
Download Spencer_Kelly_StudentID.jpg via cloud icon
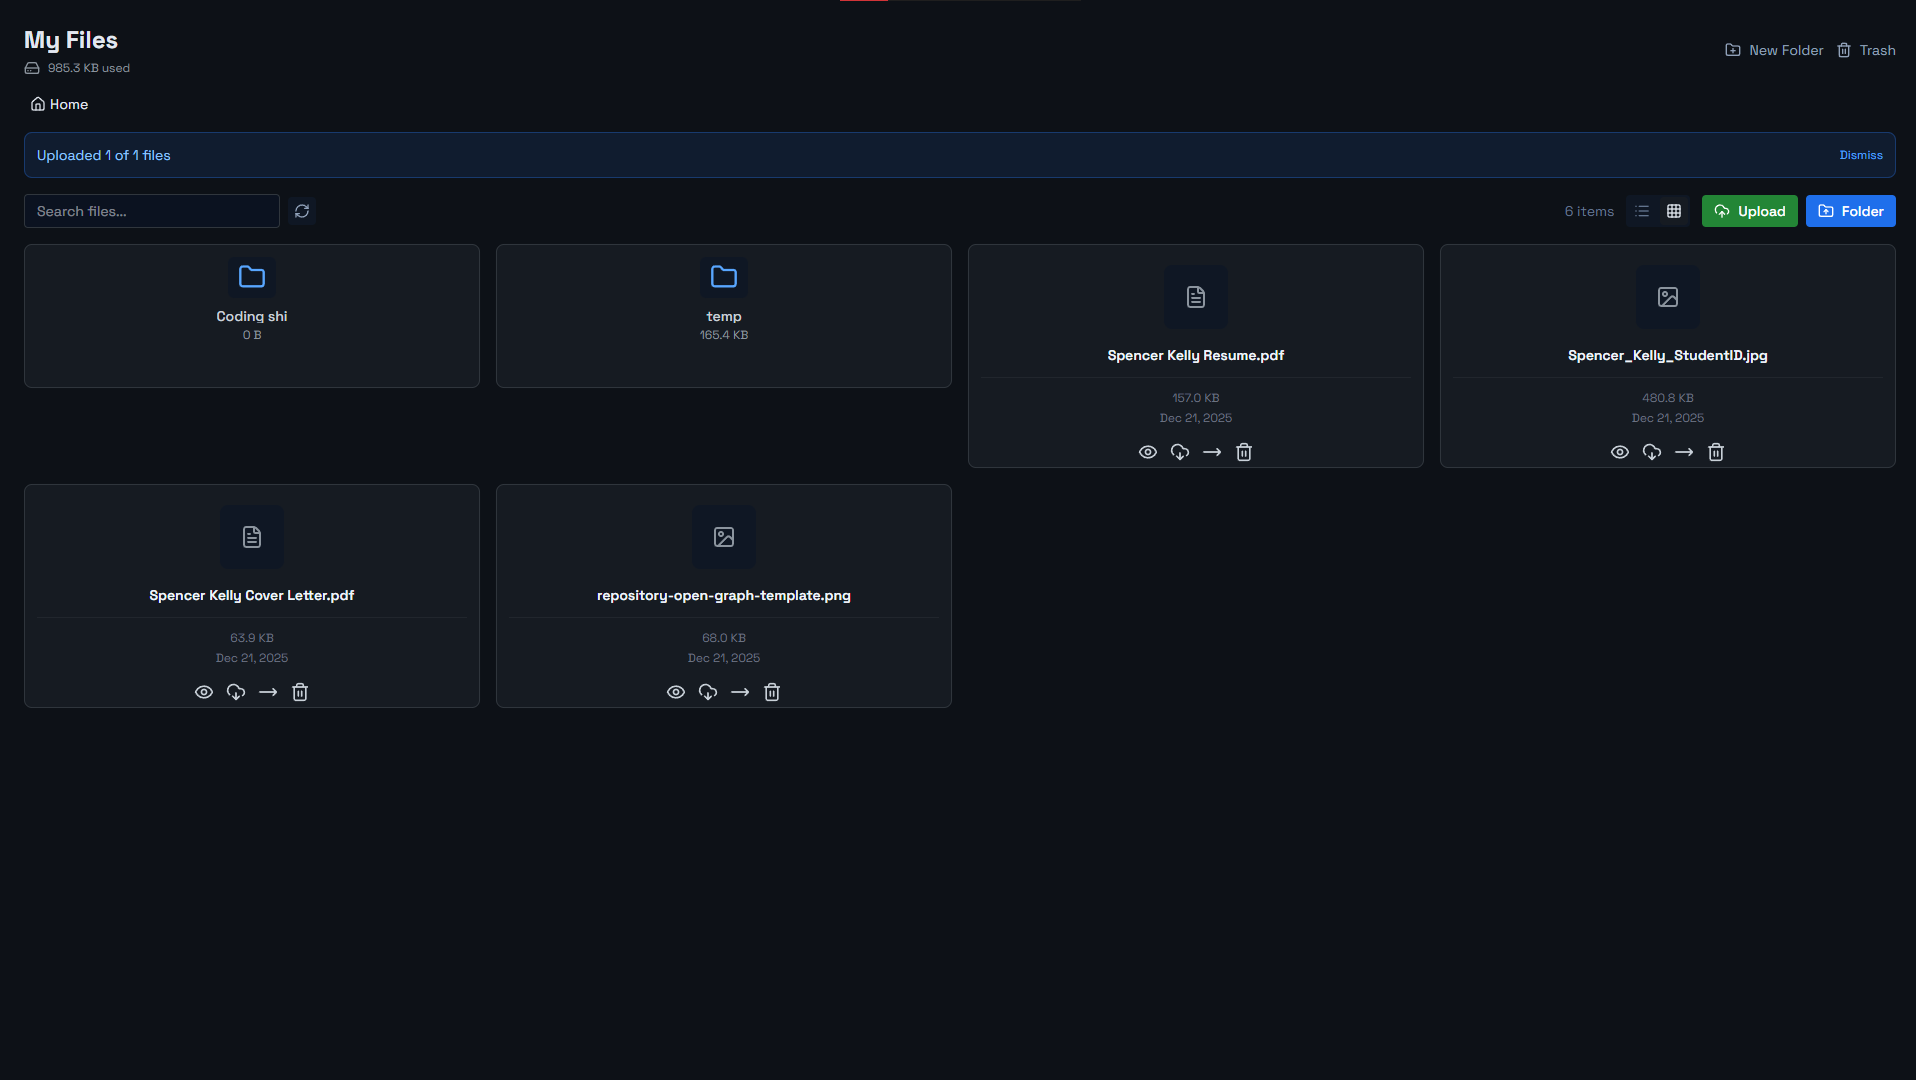[x=1651, y=451]
